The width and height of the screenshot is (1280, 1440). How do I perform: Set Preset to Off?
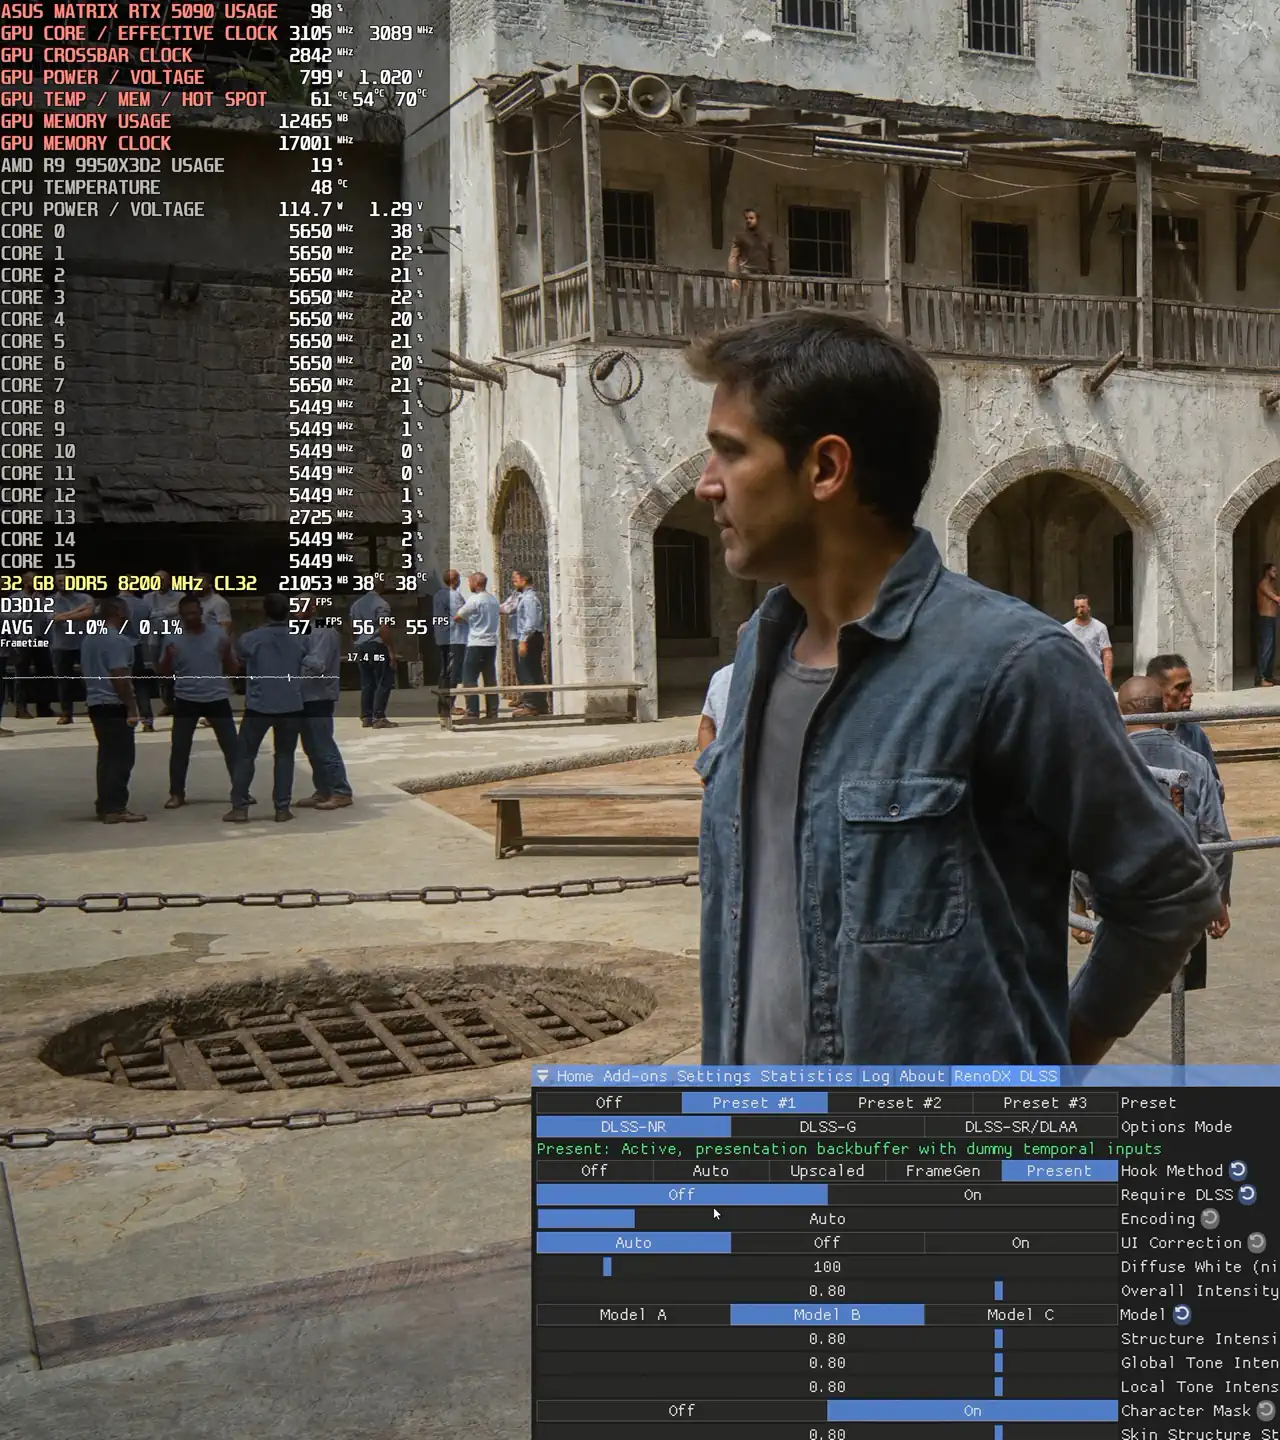[609, 1102]
